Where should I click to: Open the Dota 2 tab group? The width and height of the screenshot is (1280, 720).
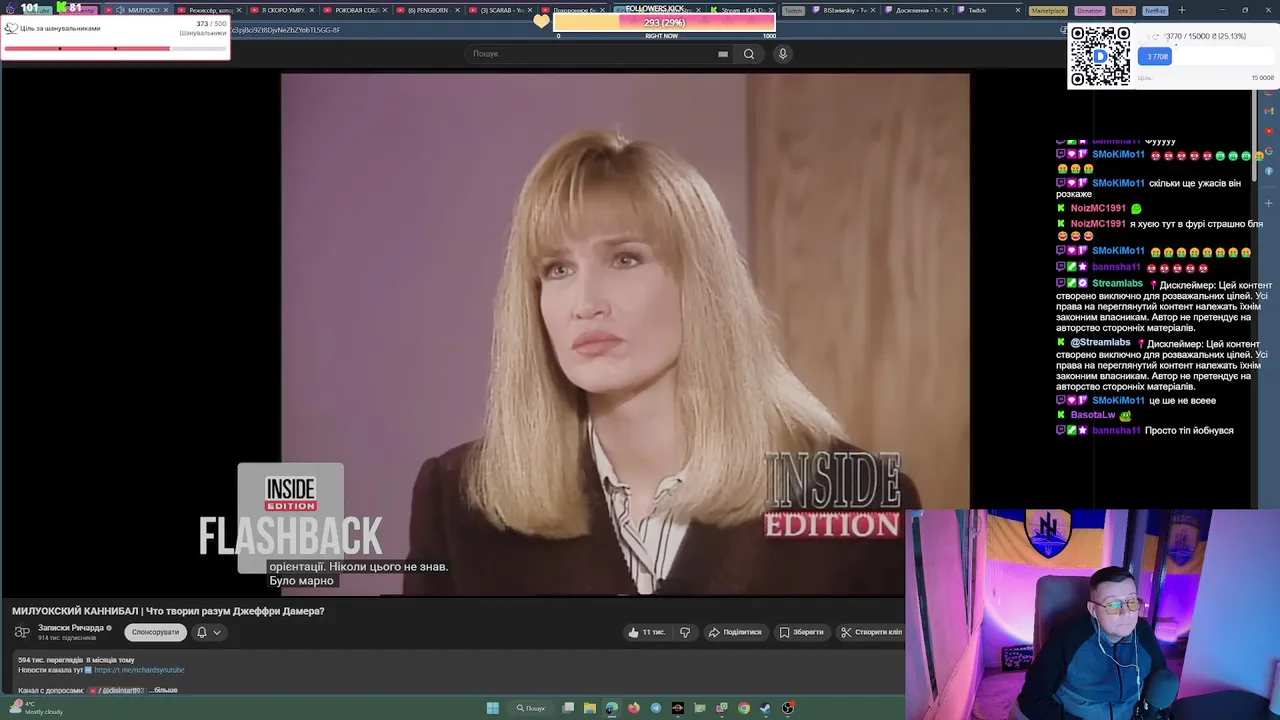1124,10
